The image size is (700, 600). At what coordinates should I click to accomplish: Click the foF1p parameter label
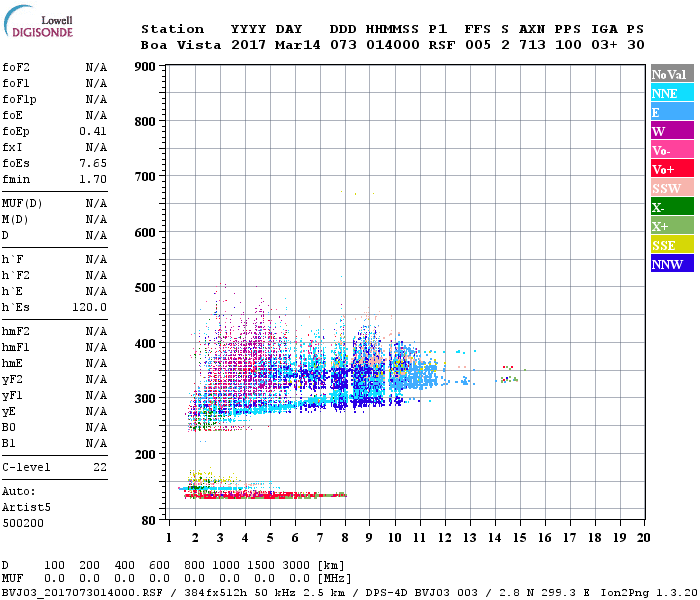[19, 100]
